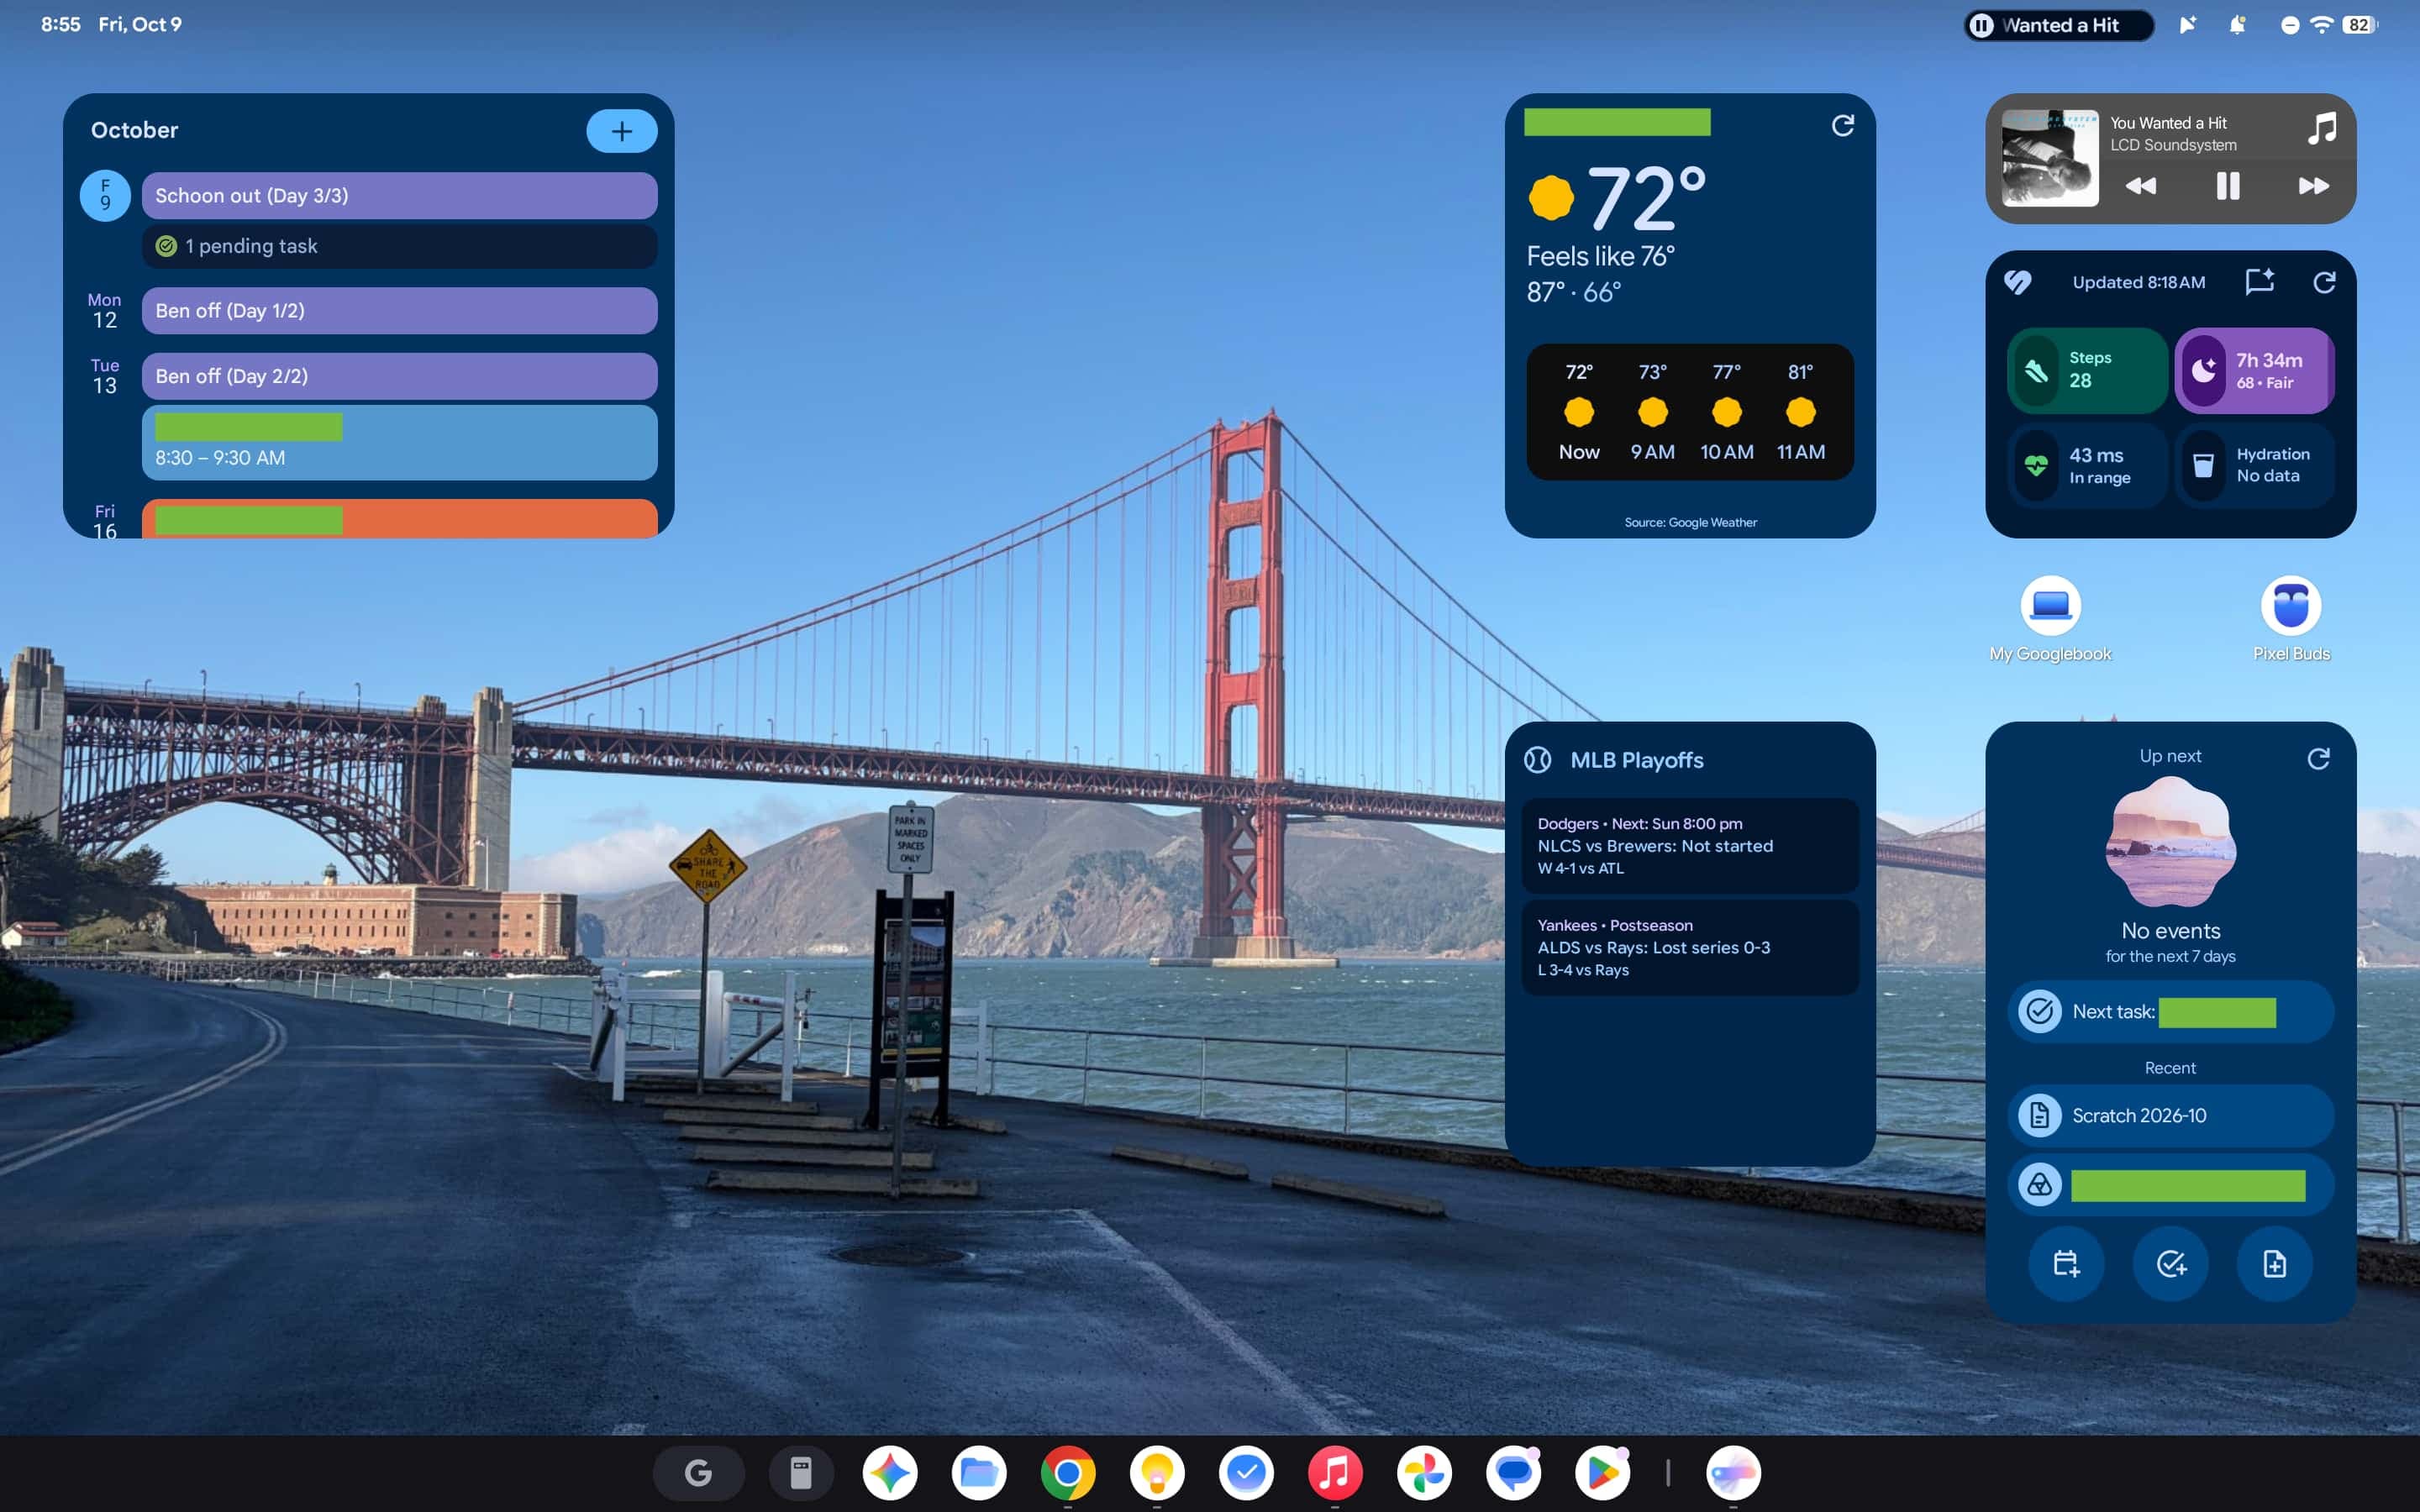
Task: Refresh the health stats widget
Action: click(x=2324, y=282)
